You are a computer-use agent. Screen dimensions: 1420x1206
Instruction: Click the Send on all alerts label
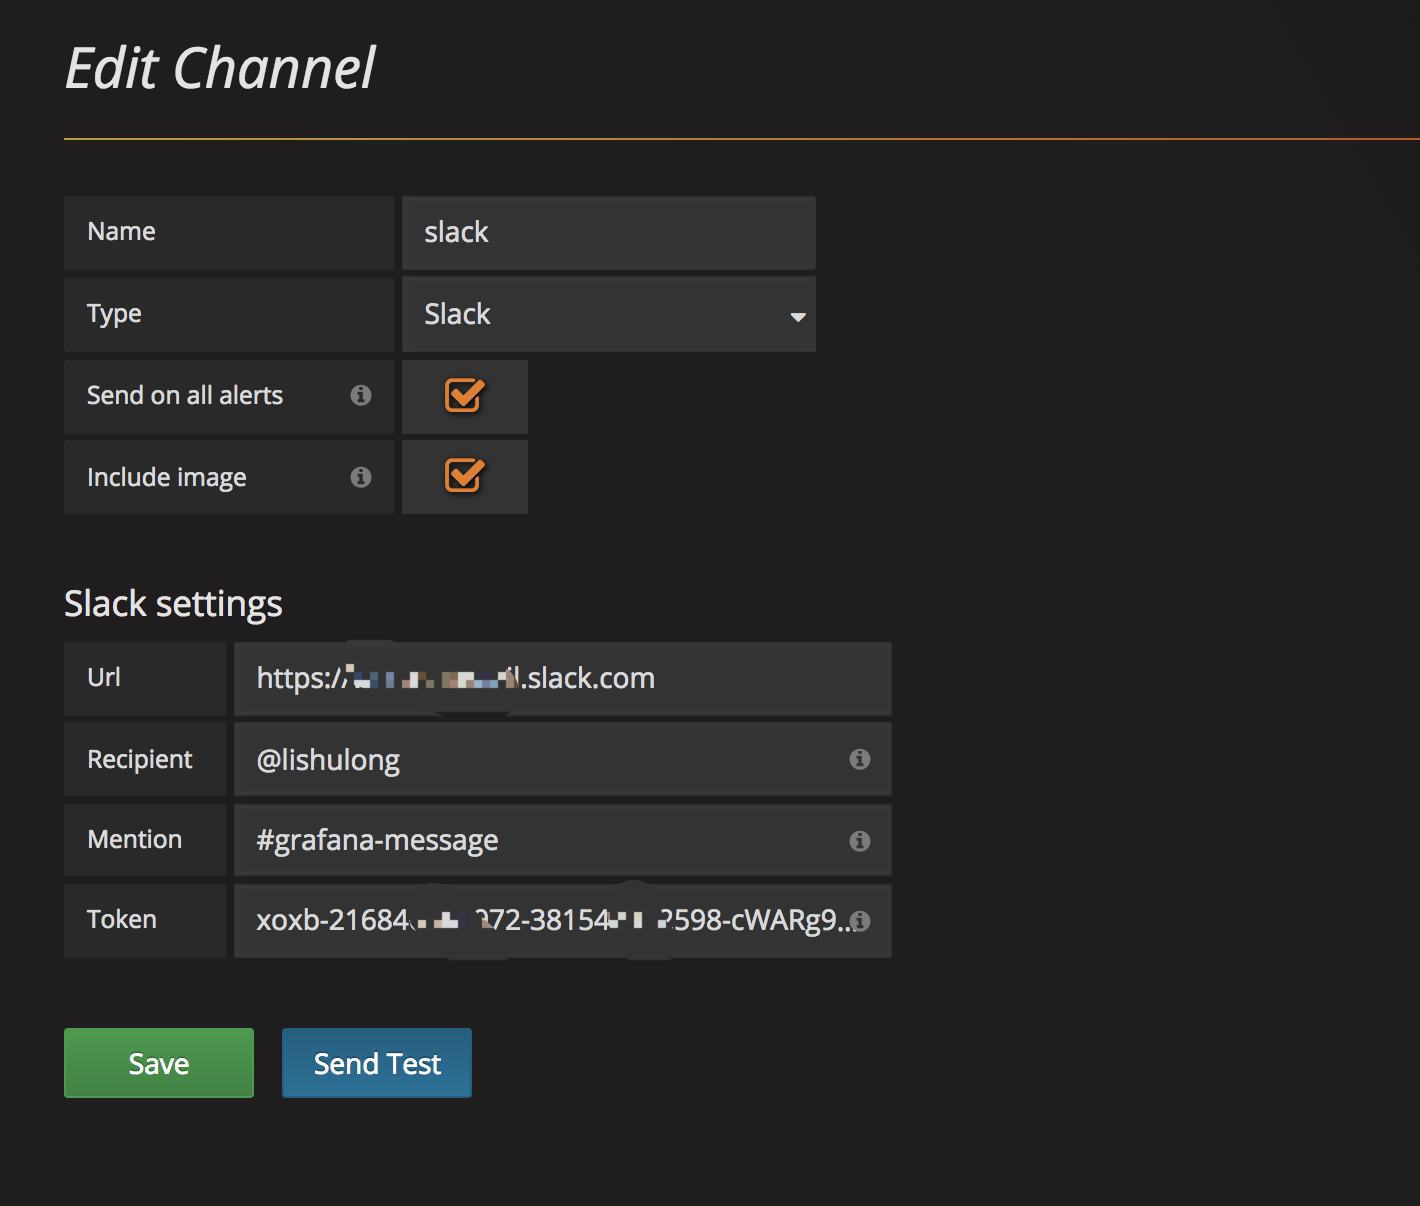coord(185,396)
